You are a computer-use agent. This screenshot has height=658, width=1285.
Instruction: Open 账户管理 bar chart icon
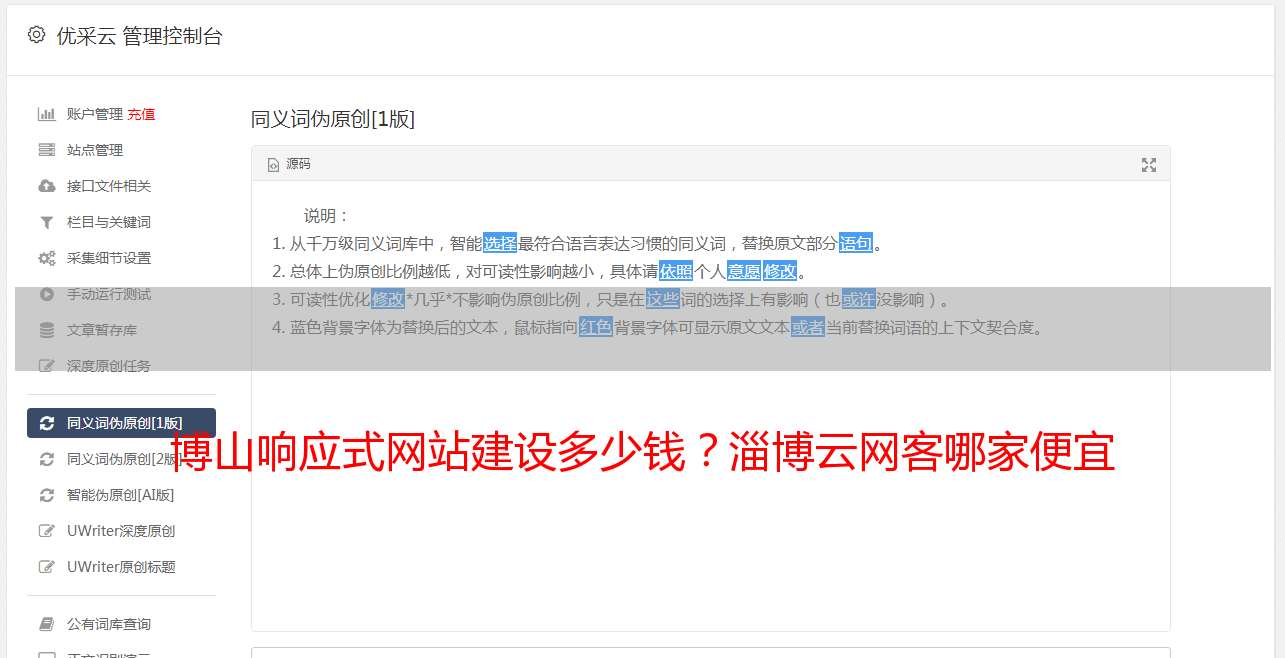tap(46, 114)
